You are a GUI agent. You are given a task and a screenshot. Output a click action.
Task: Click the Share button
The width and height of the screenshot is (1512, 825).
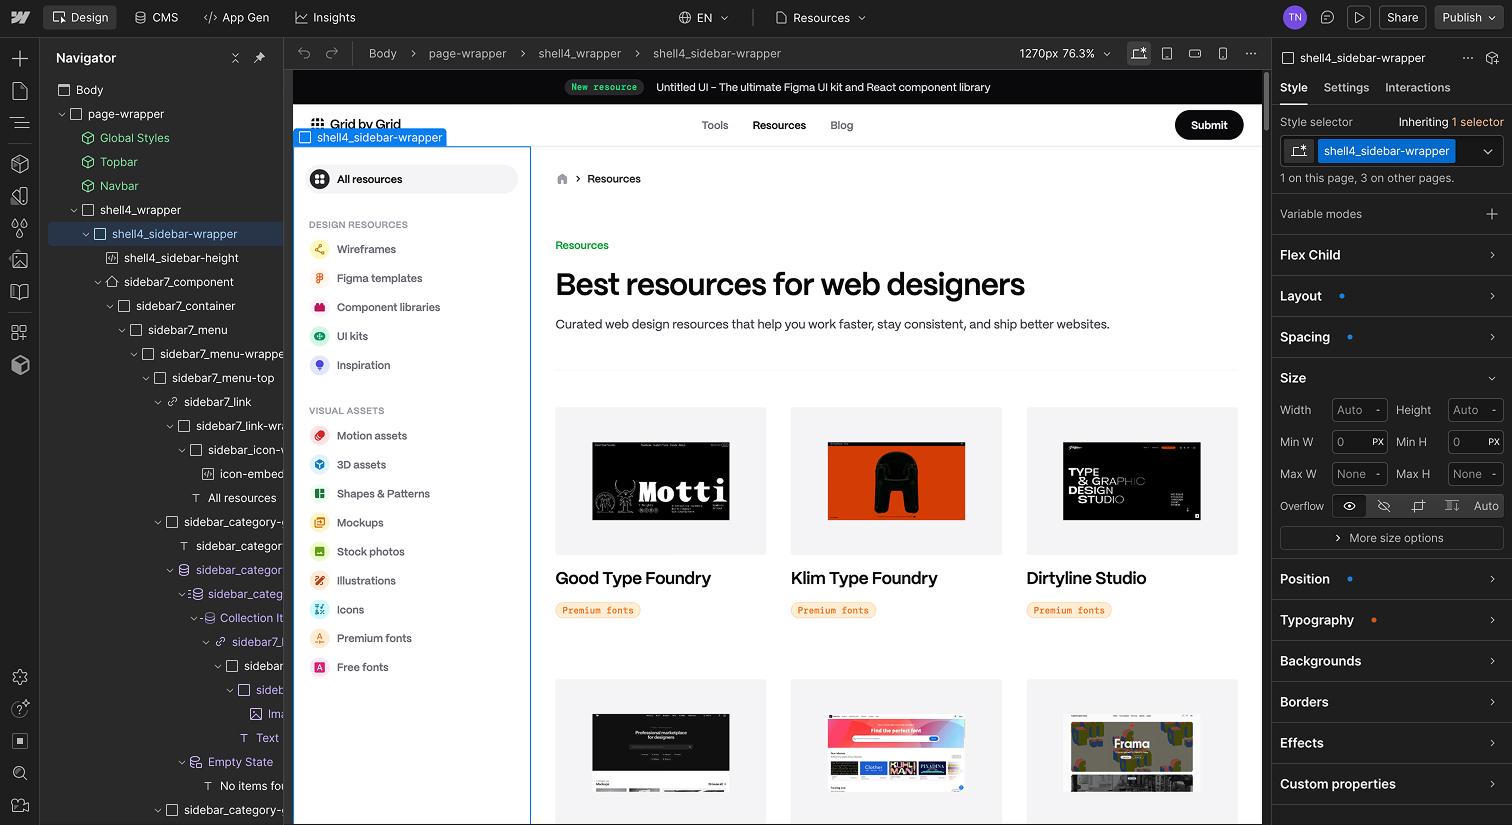pos(1402,17)
